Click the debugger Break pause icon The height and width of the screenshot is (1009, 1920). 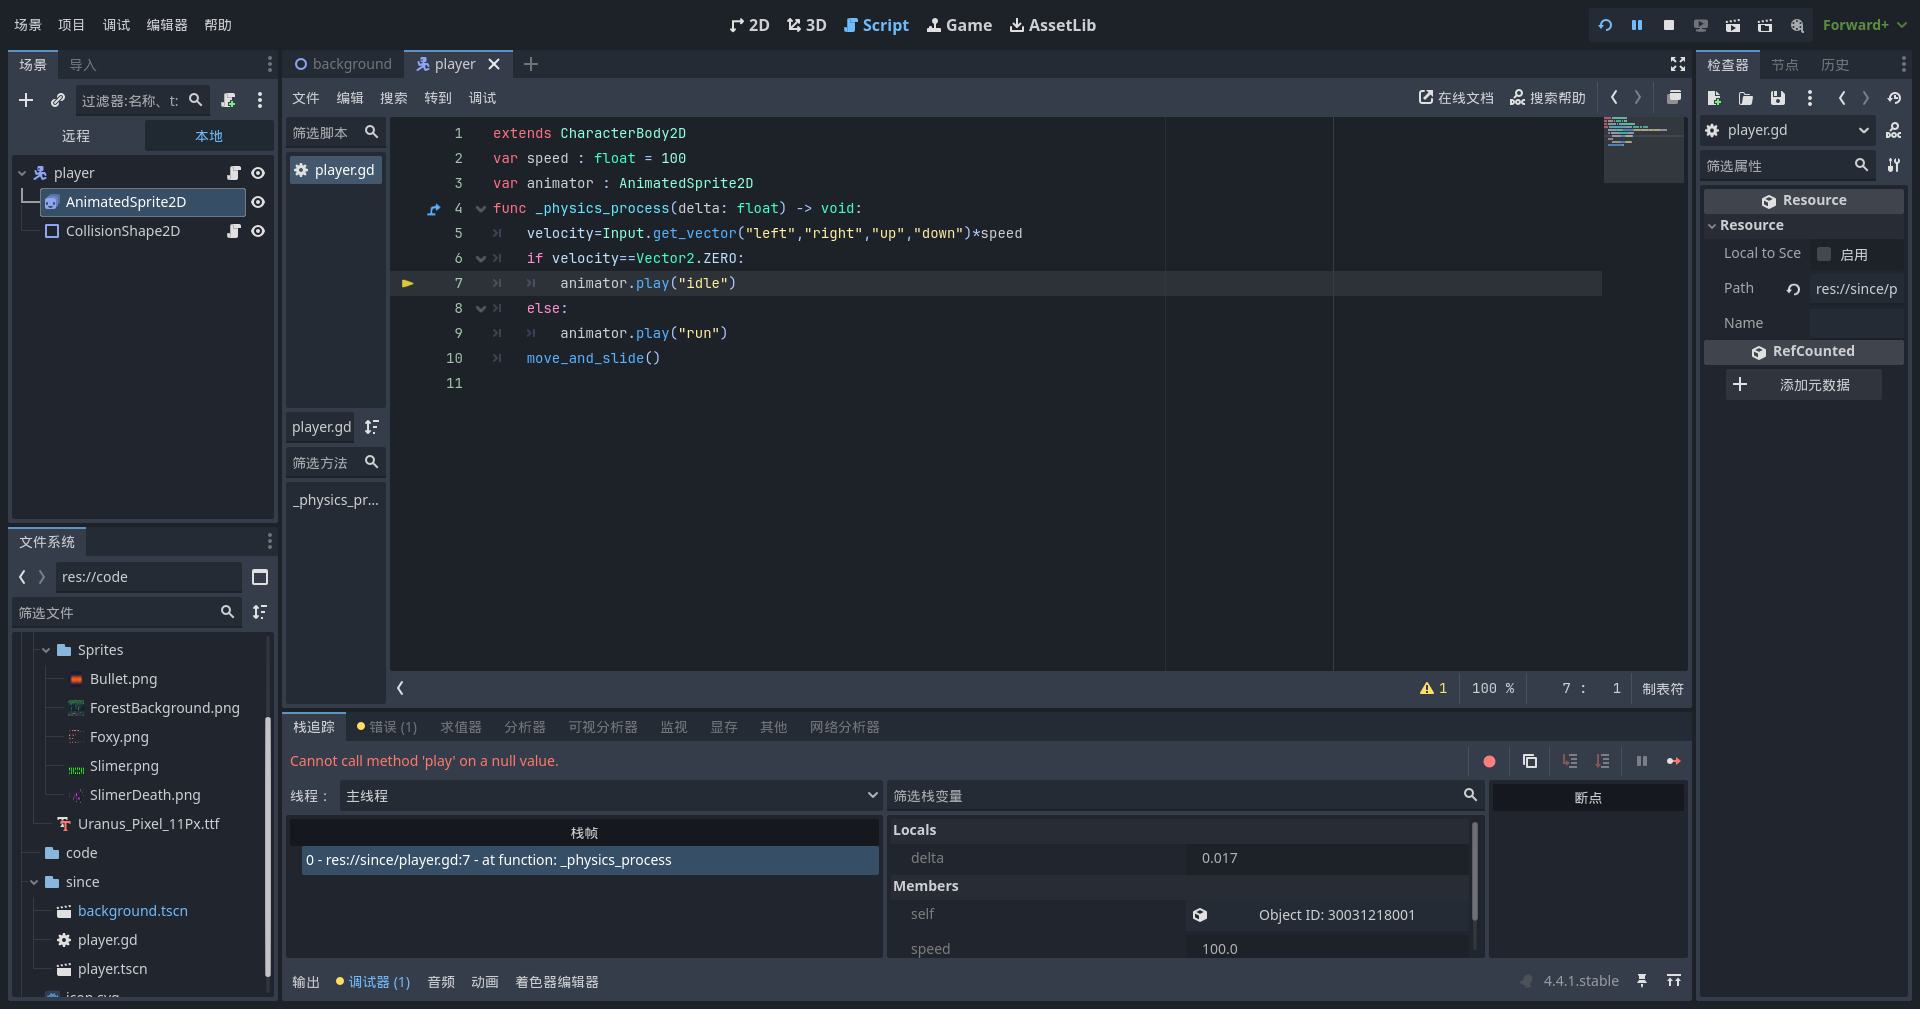(x=1642, y=761)
